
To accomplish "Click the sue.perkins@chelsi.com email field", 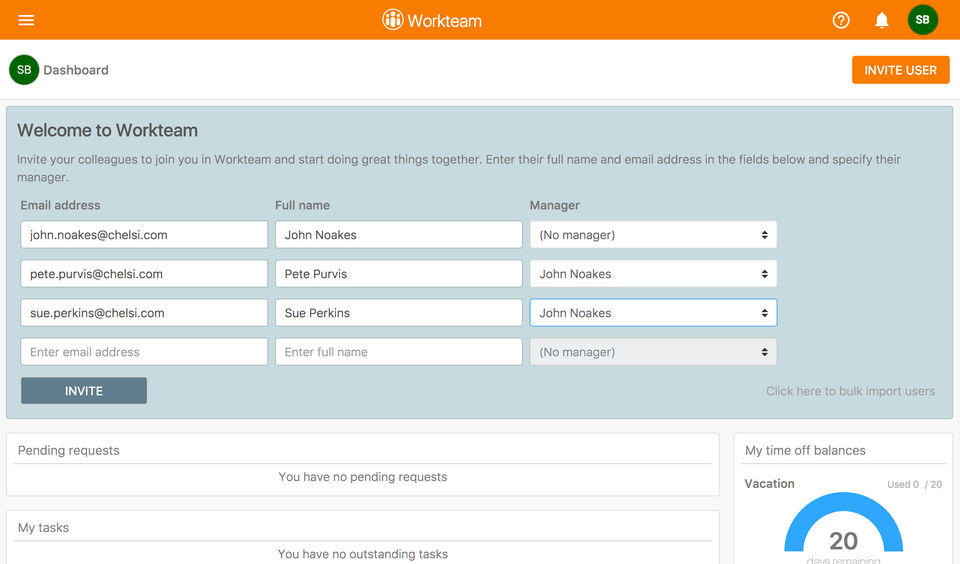I will [144, 313].
